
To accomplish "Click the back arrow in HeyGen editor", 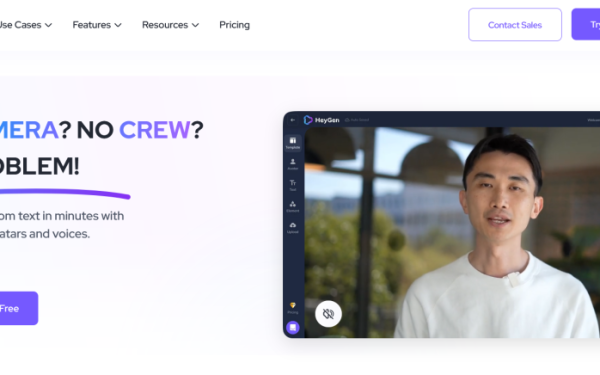I will point(293,120).
